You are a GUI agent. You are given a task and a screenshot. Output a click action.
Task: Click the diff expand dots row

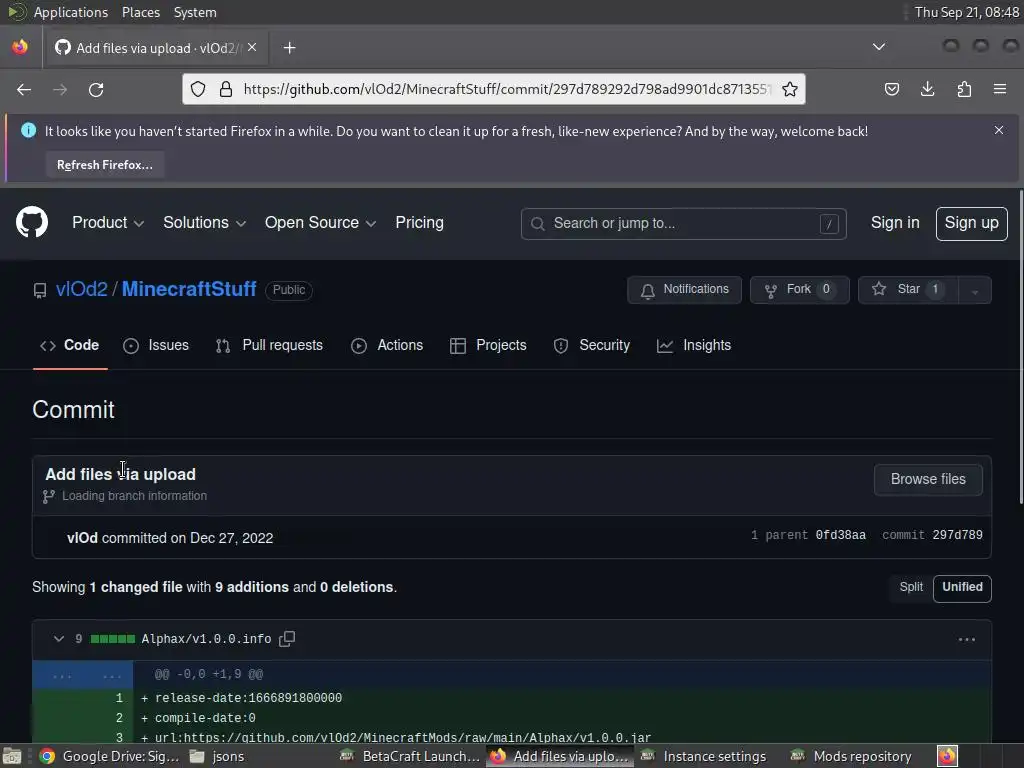[82, 675]
